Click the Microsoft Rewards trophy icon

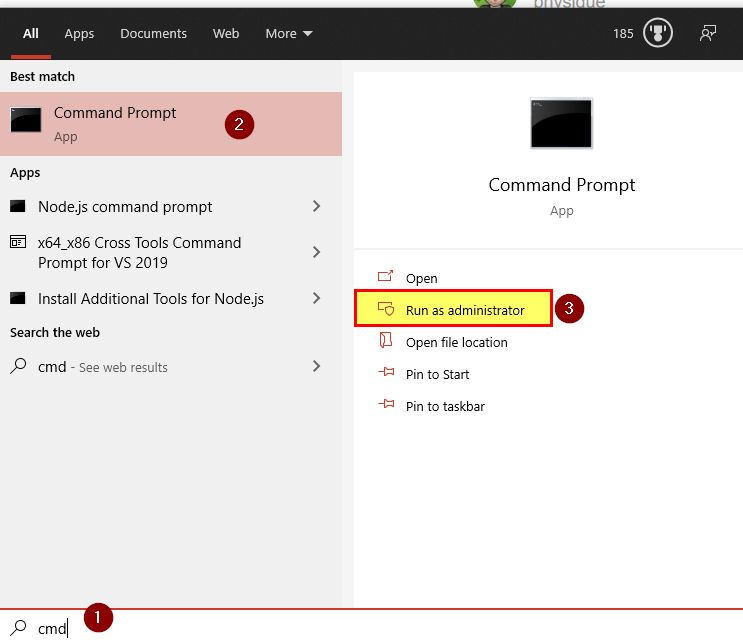[656, 33]
